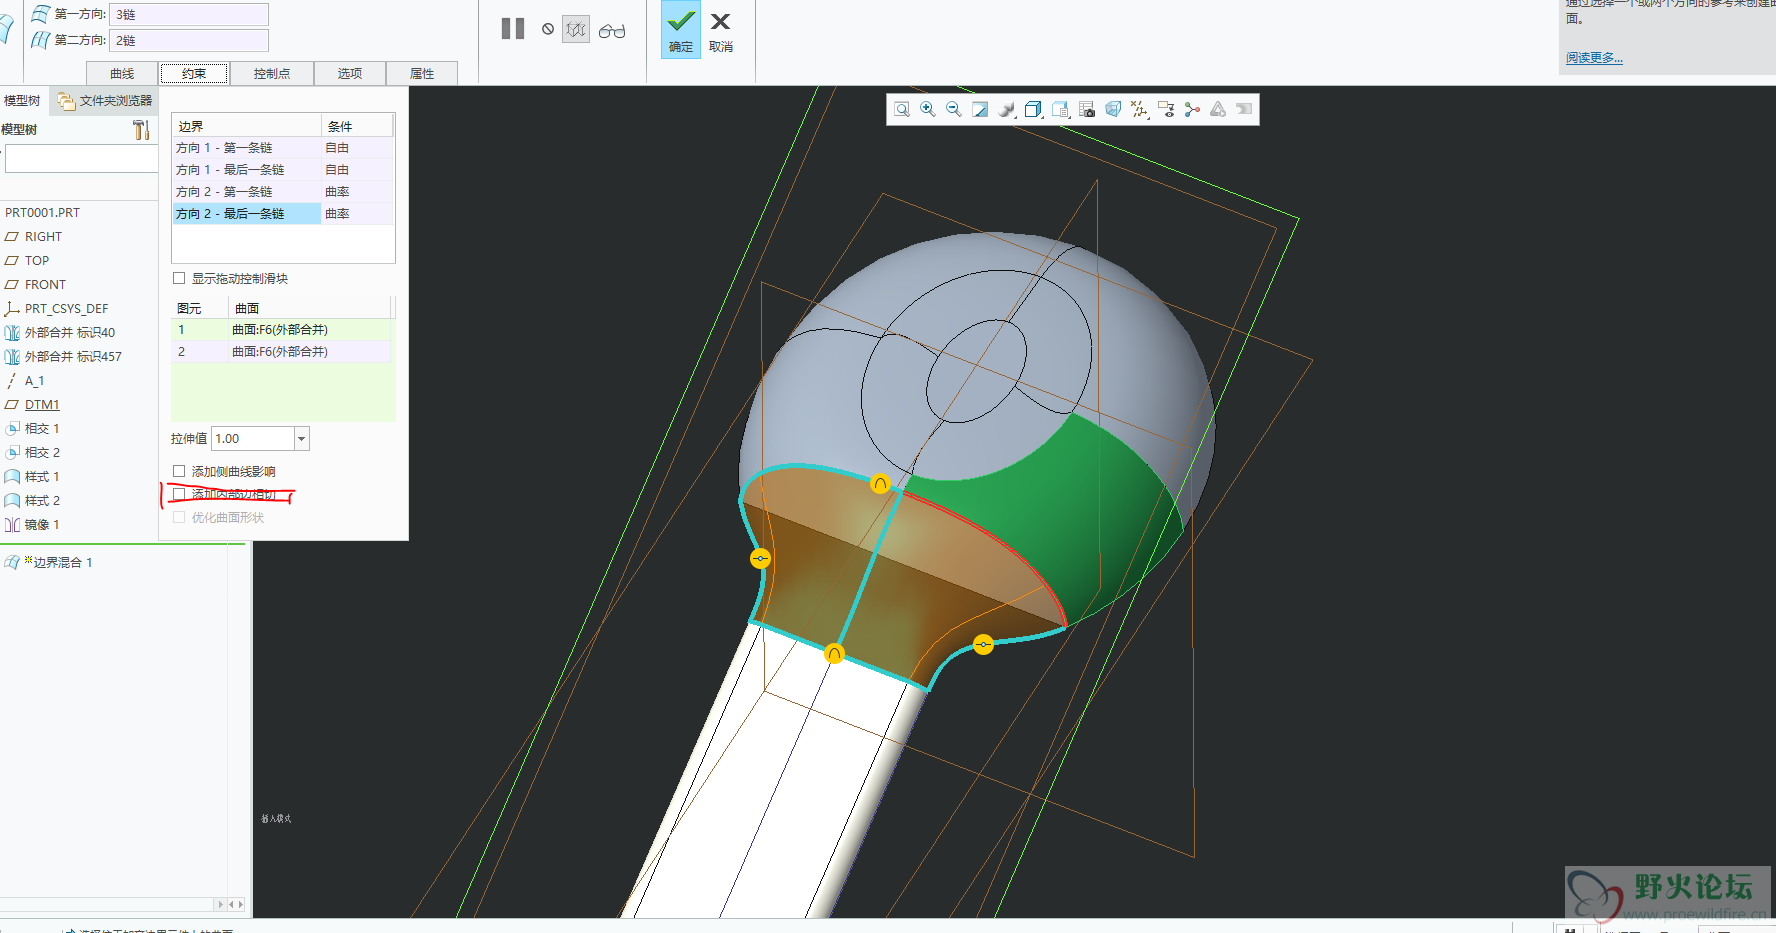Tick the 优化曲面形状 checkbox
1776x933 pixels.
(179, 517)
